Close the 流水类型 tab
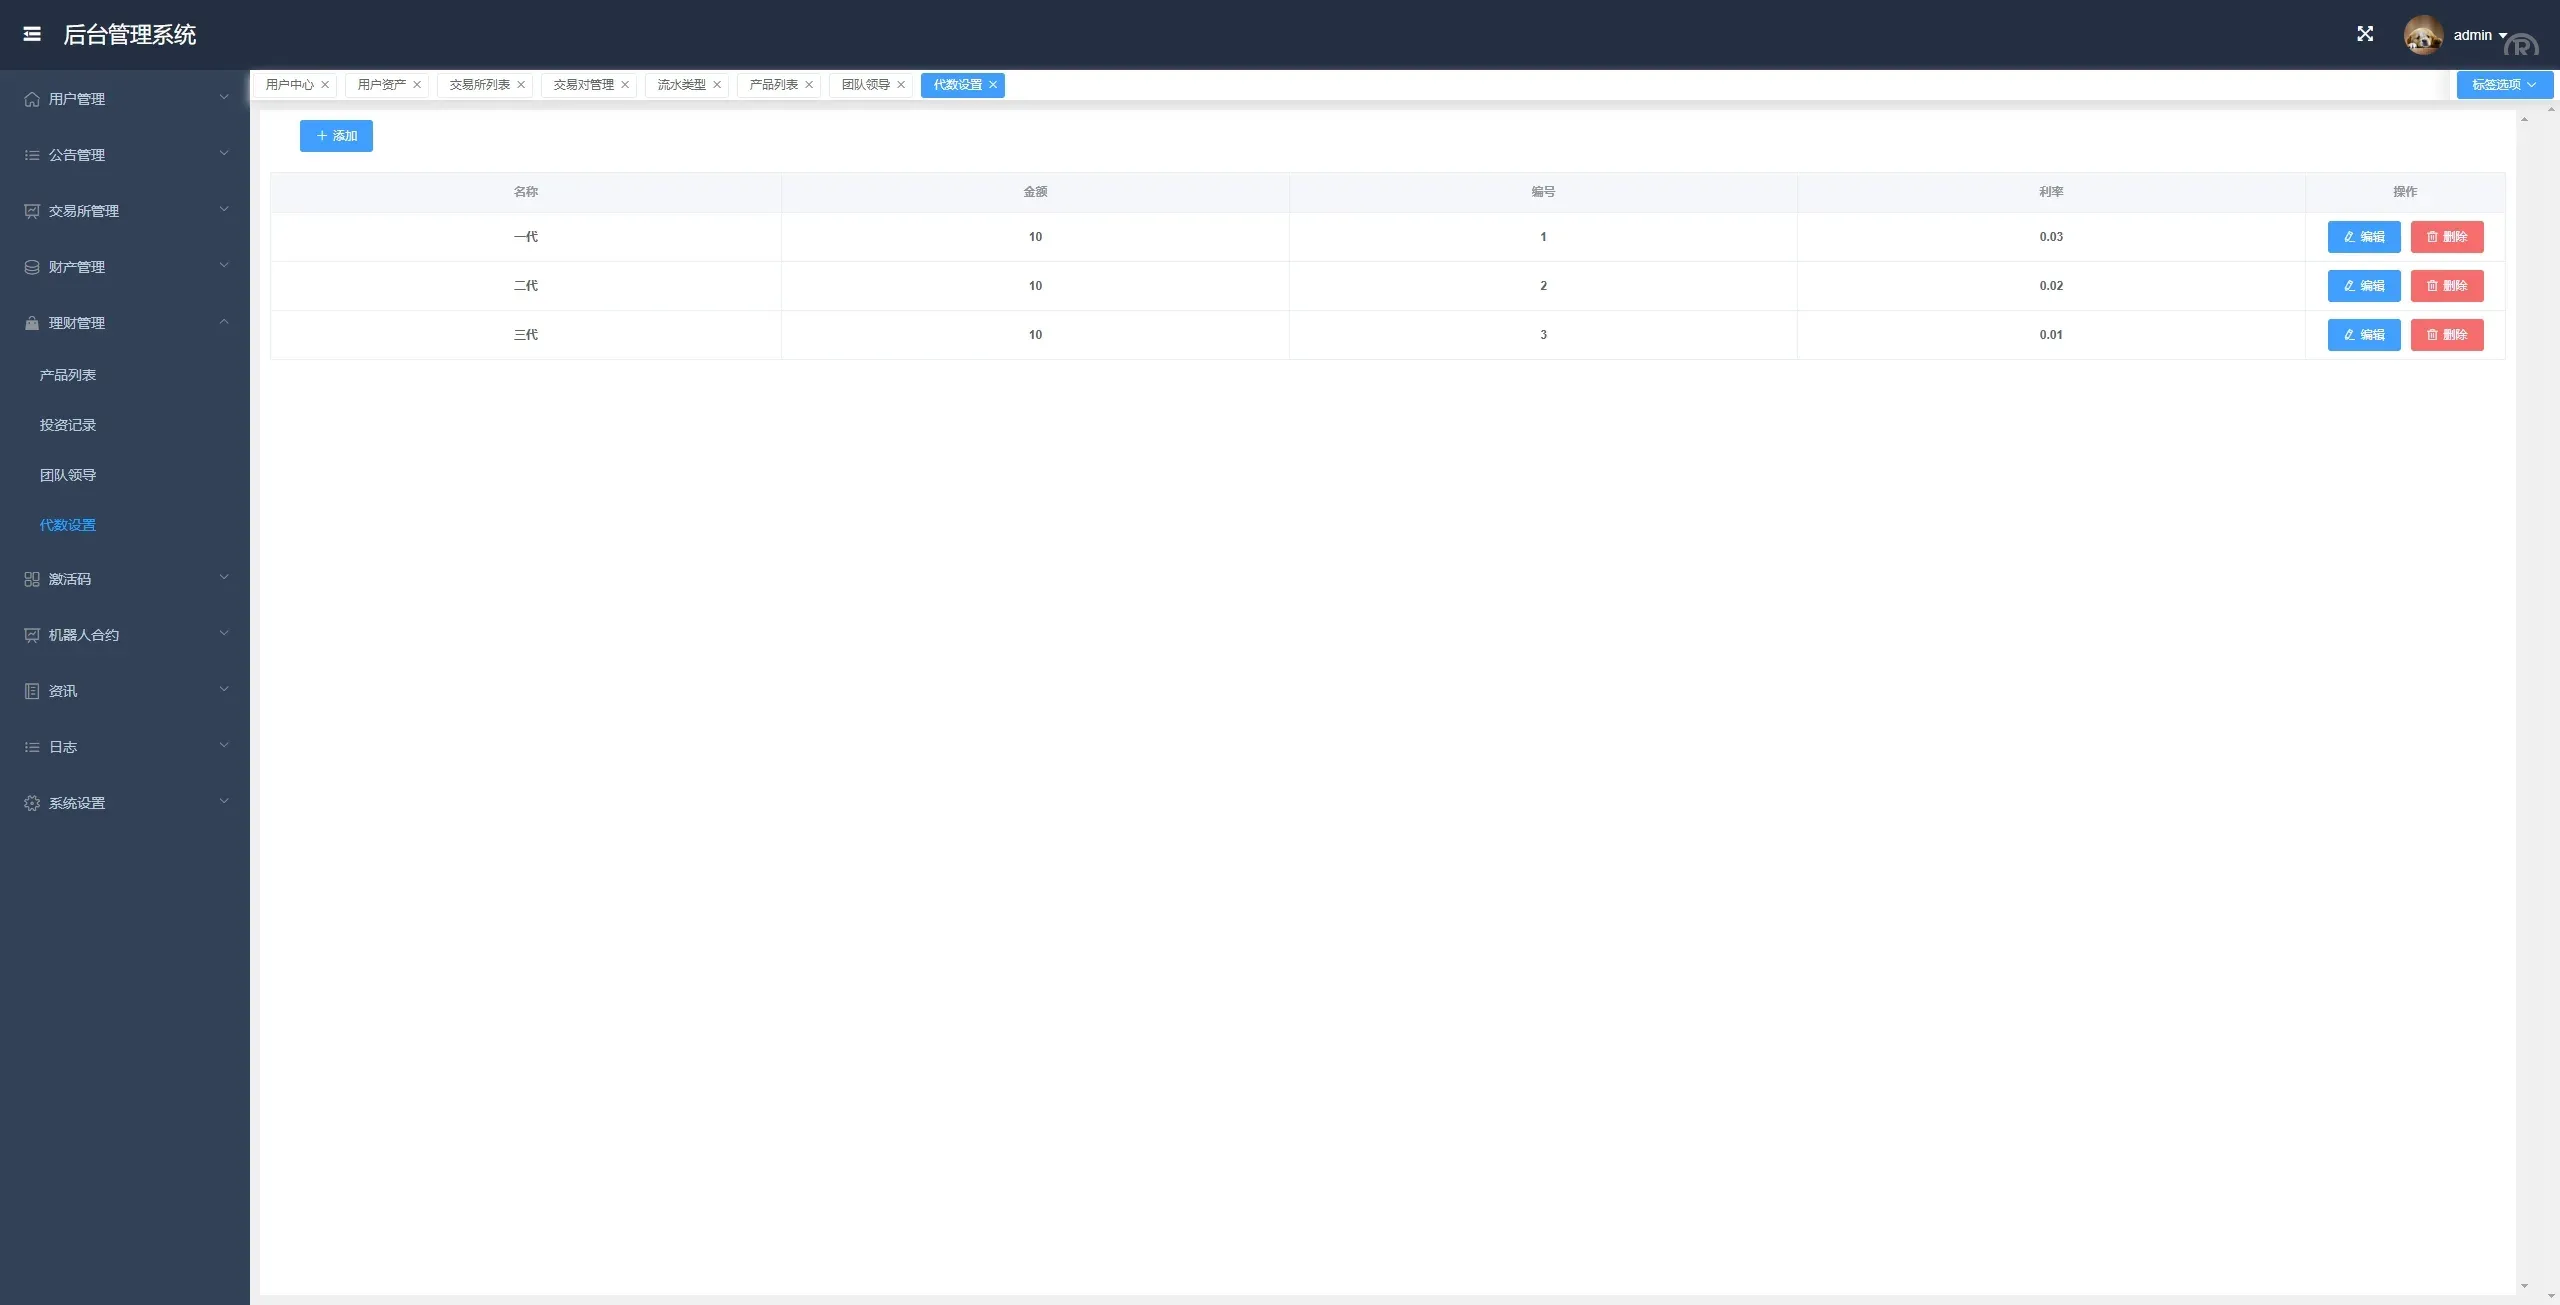This screenshot has width=2560, height=1305. 717,85
